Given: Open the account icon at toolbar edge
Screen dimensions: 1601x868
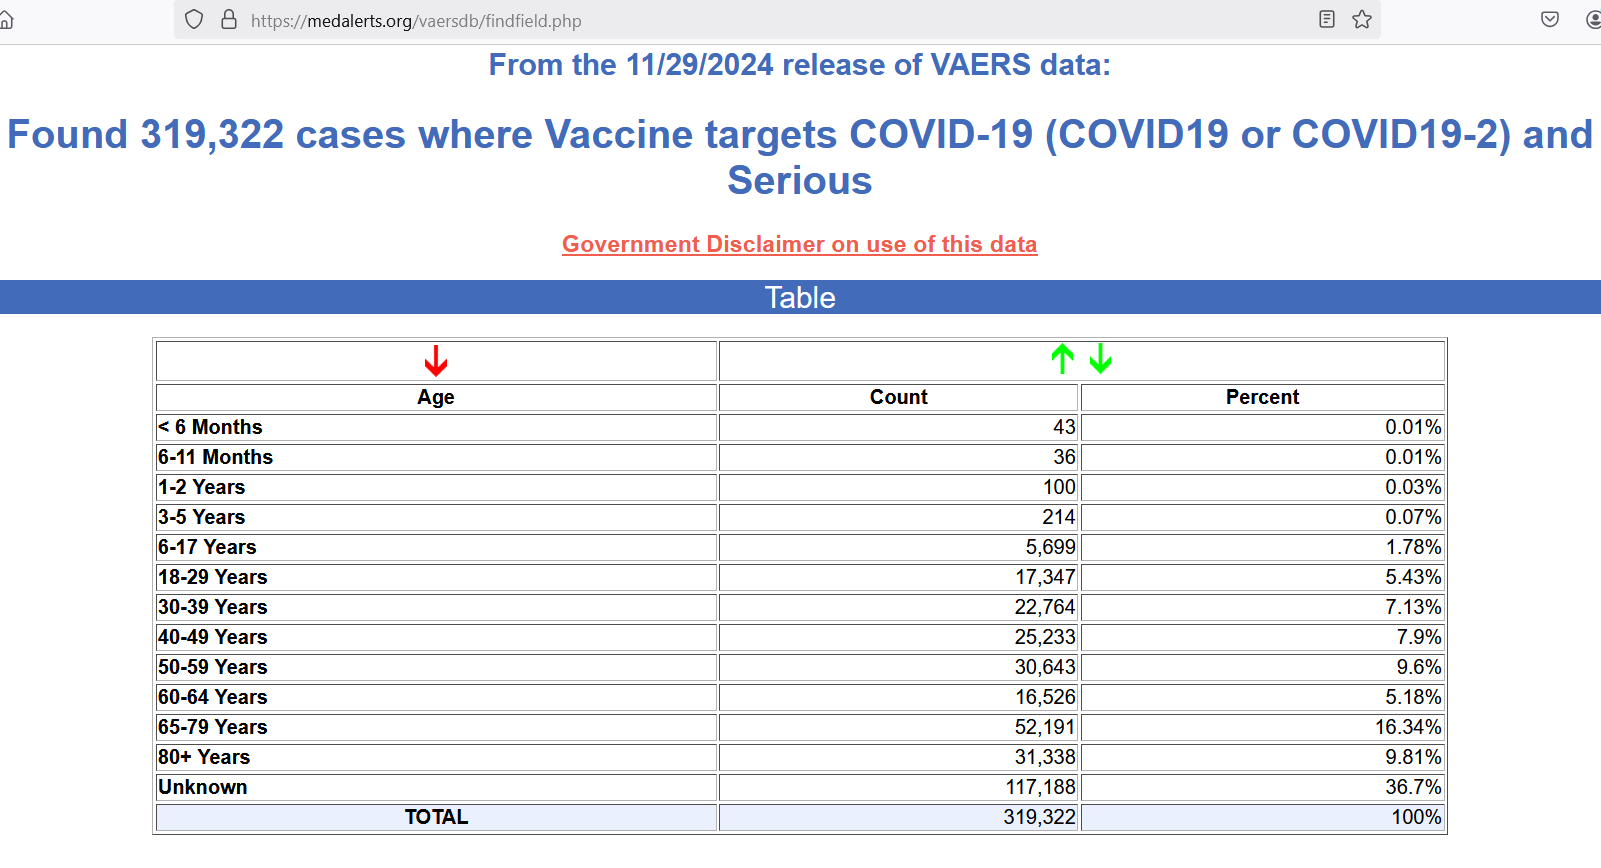Looking at the screenshot, I should pos(1593,19).
